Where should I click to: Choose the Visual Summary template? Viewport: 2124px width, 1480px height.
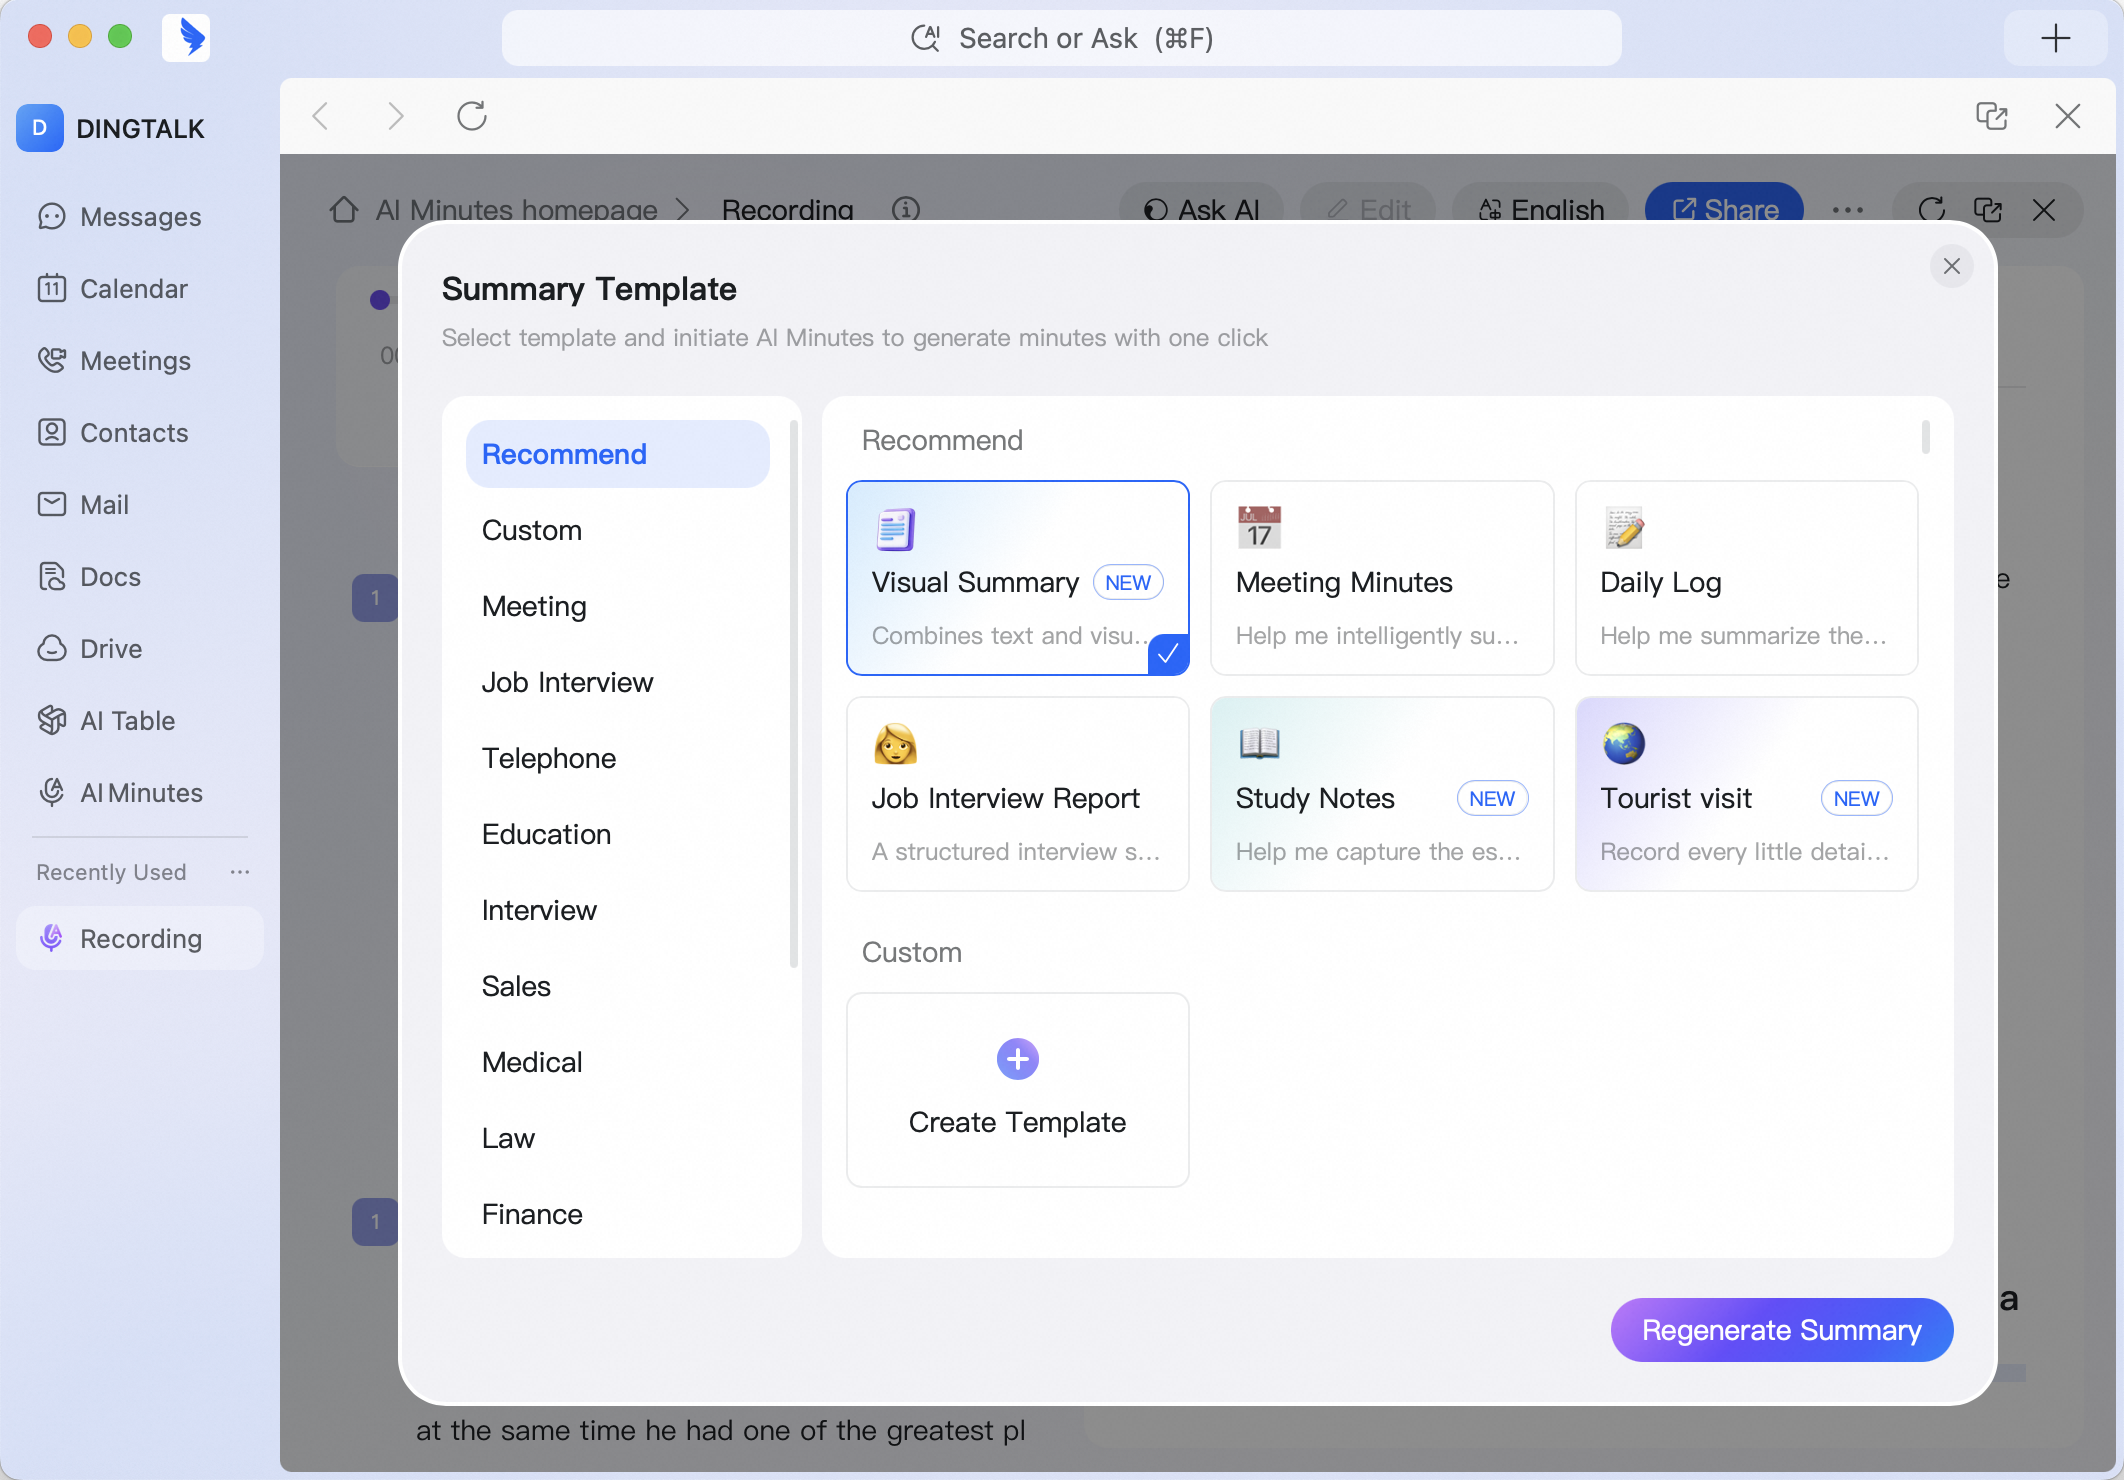pyautogui.click(x=1018, y=578)
